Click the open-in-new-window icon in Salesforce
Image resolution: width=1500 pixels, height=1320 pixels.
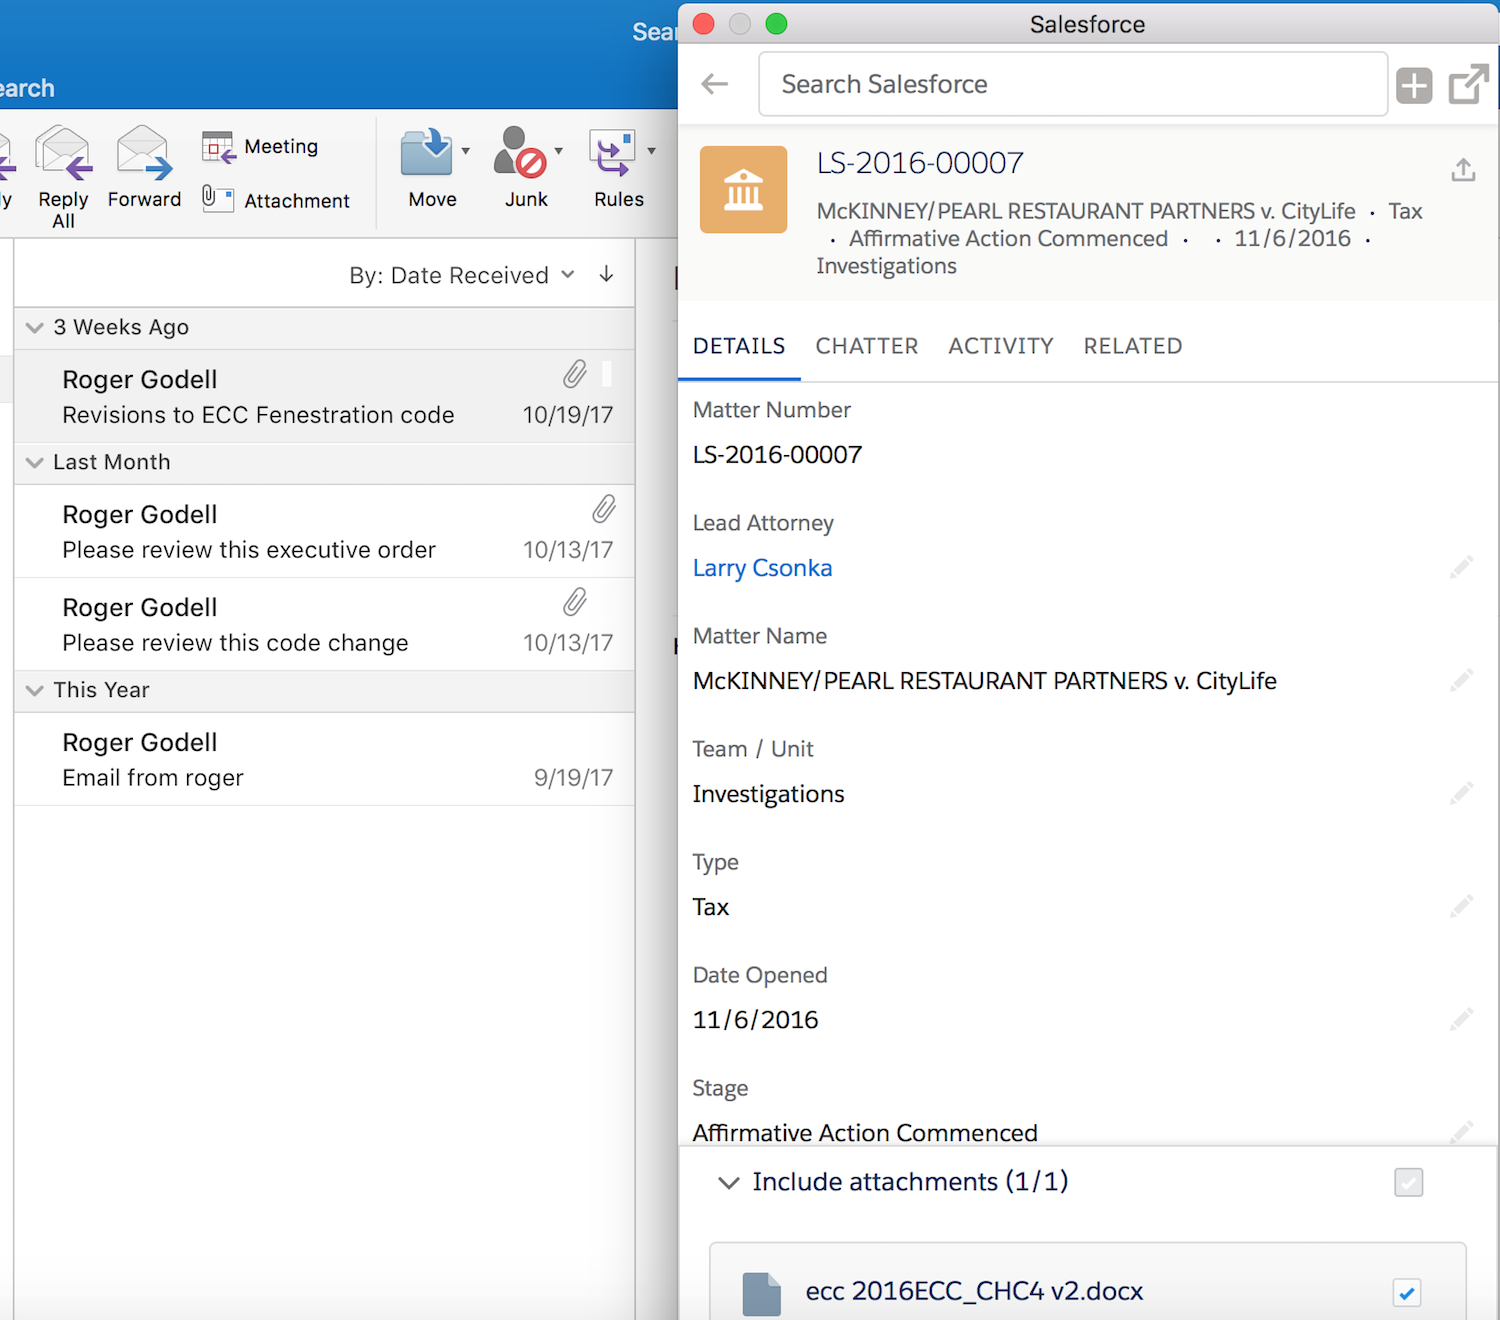point(1468,85)
